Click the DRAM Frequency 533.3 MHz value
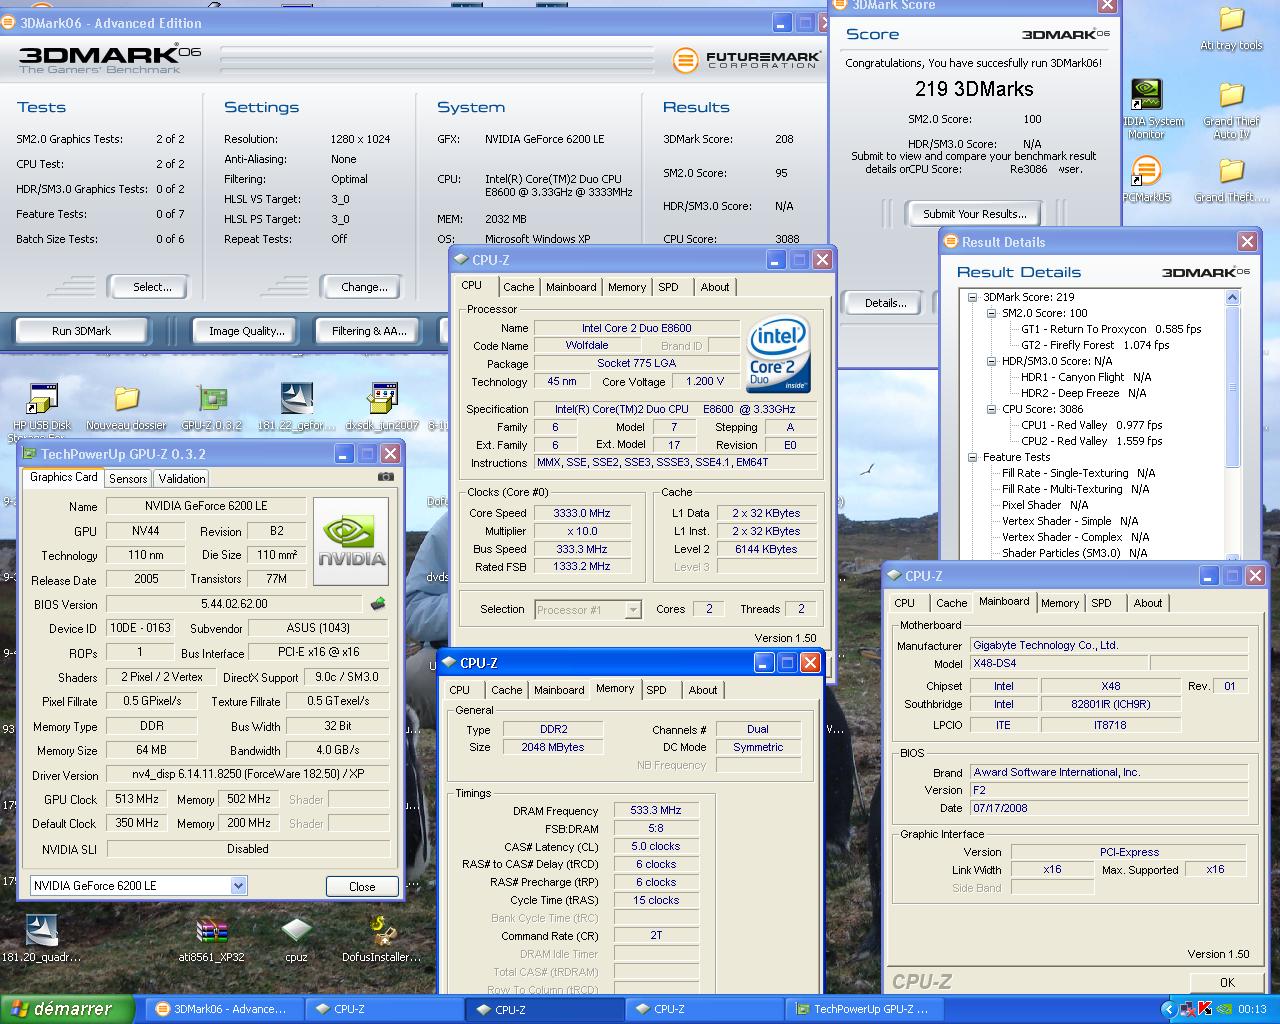Image resolution: width=1280 pixels, height=1024 pixels. (656, 810)
